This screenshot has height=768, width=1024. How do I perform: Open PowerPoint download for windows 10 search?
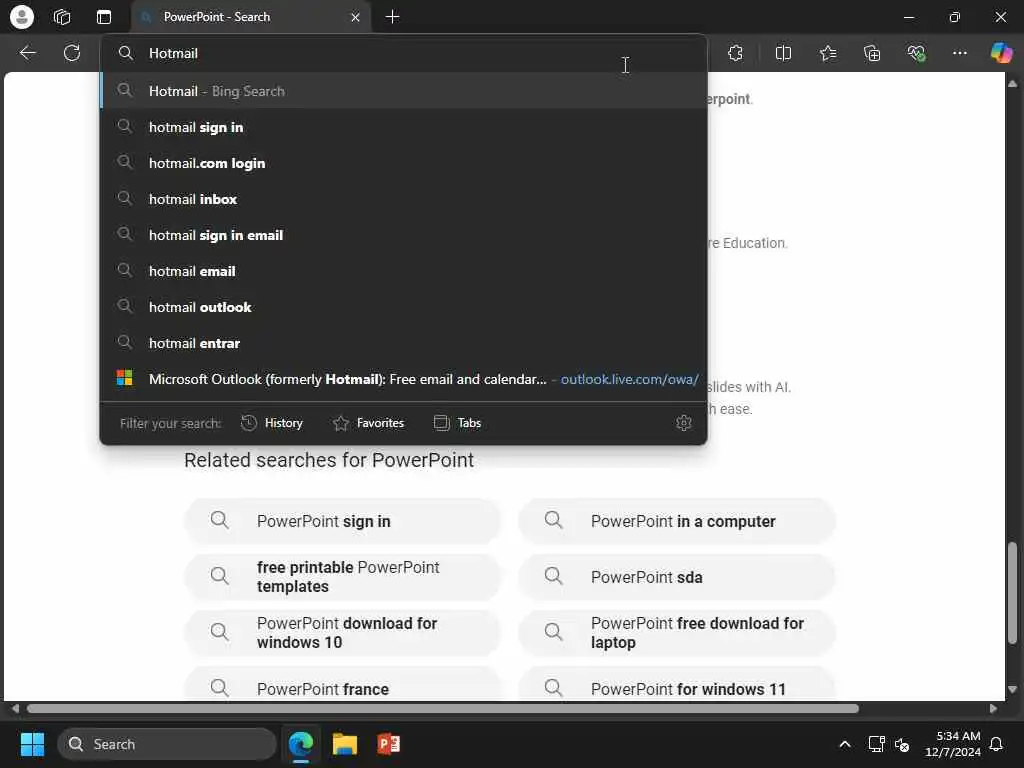[343, 633]
